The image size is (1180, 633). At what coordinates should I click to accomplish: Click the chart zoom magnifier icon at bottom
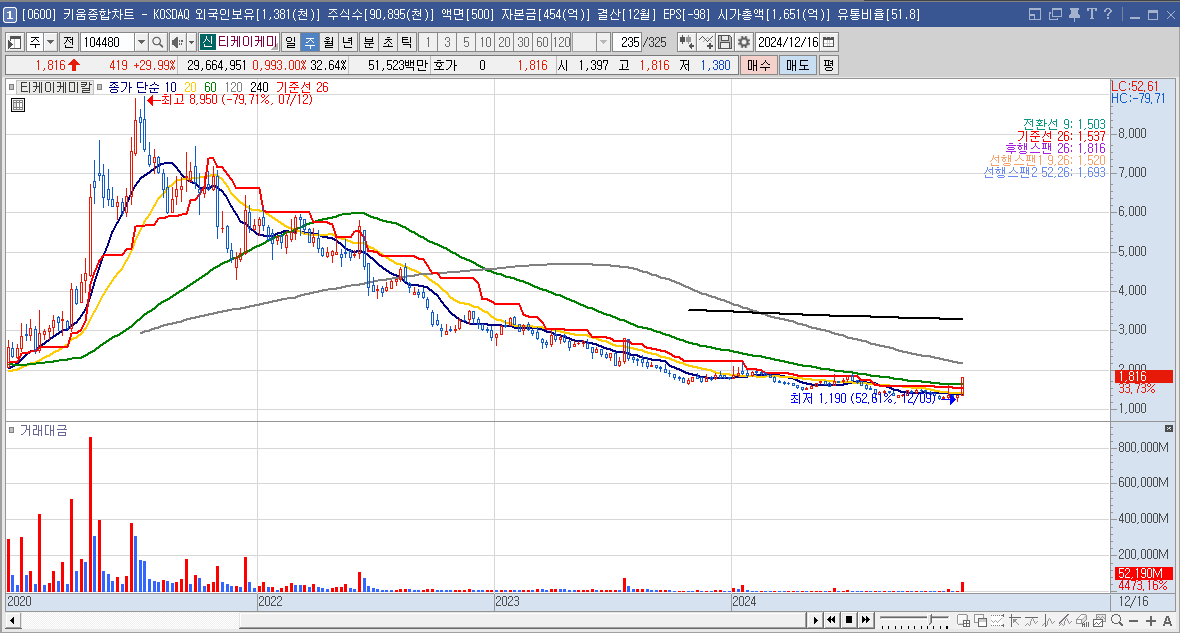coord(1117,620)
